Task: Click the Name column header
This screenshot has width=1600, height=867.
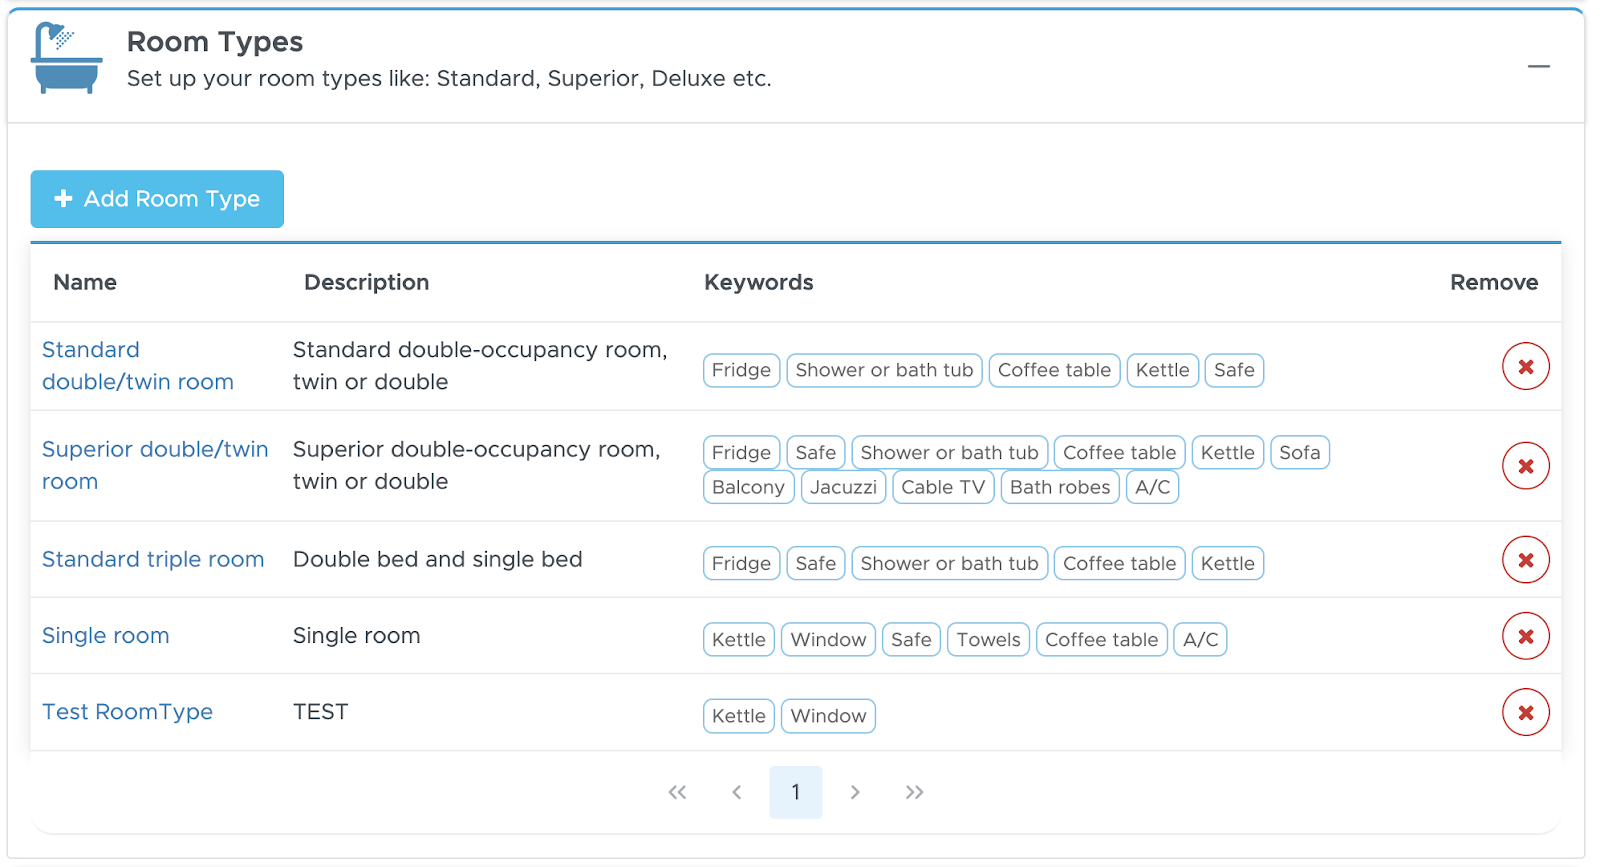Action: (85, 283)
